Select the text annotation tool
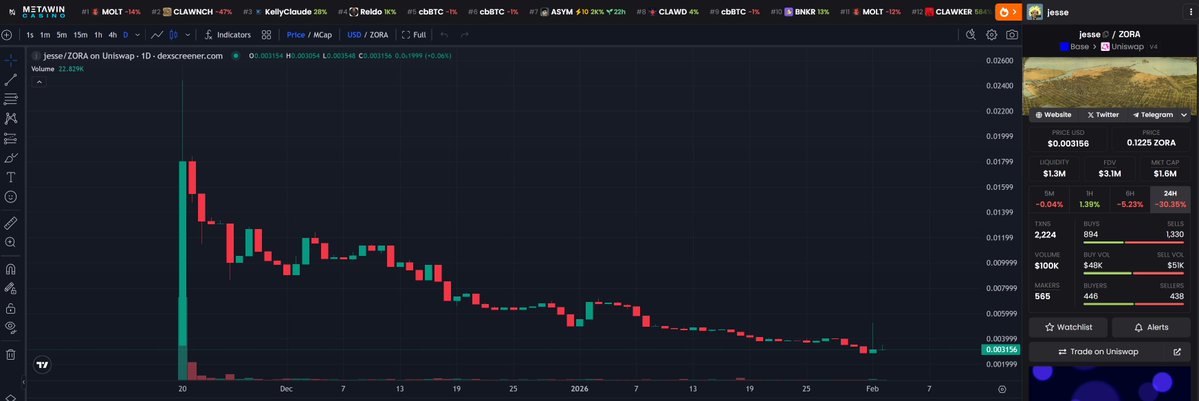This screenshot has height=401, width=1199. tap(11, 177)
